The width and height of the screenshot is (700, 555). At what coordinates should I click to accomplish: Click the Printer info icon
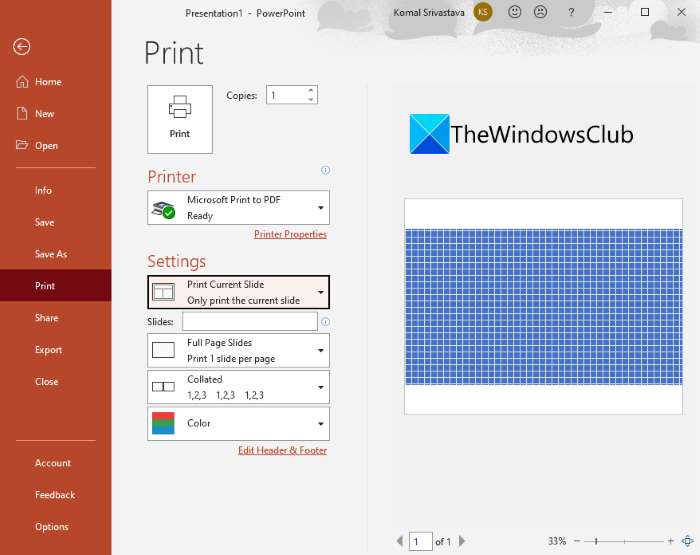[325, 170]
